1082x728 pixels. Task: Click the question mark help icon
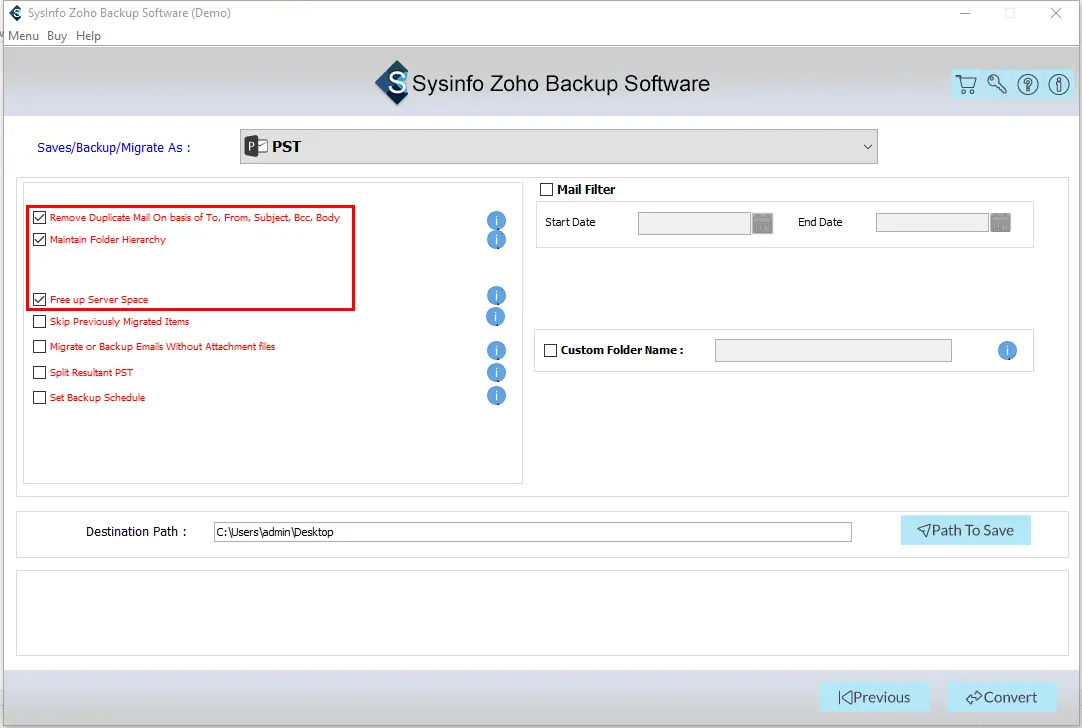point(1027,84)
